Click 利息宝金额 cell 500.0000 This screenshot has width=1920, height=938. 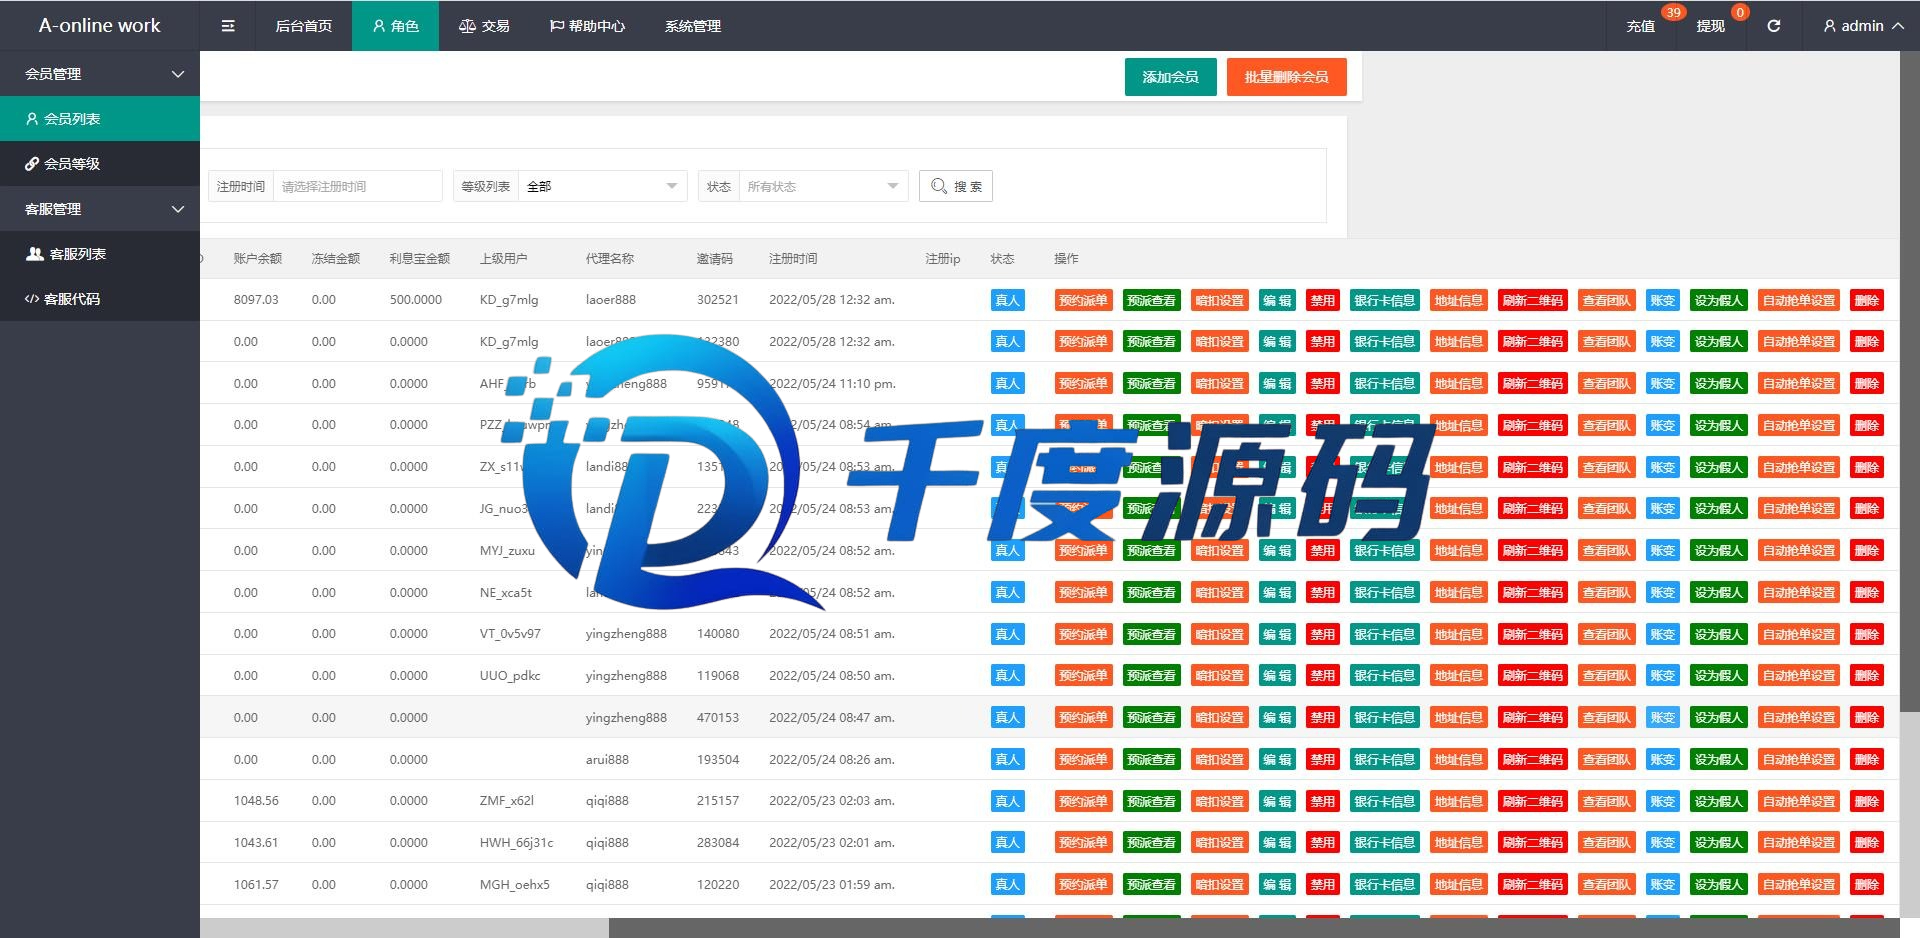point(416,300)
